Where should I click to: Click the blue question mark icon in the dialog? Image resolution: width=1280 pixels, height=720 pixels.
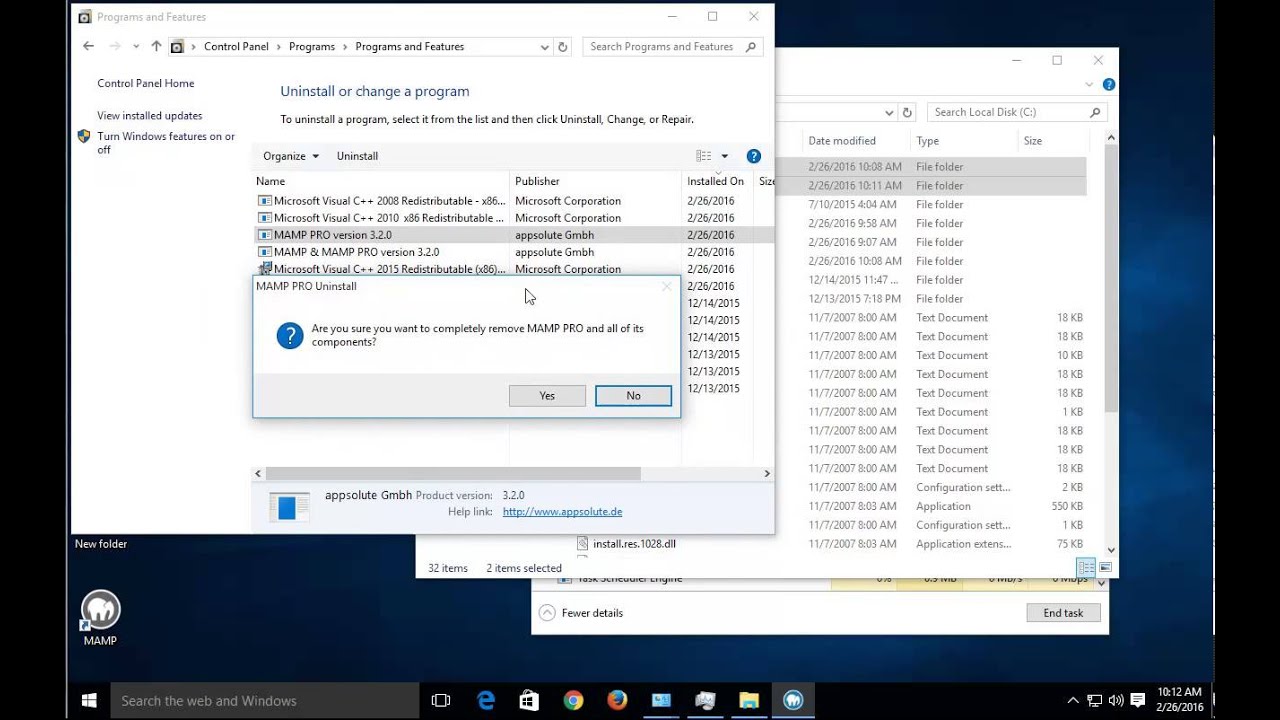pyautogui.click(x=290, y=336)
